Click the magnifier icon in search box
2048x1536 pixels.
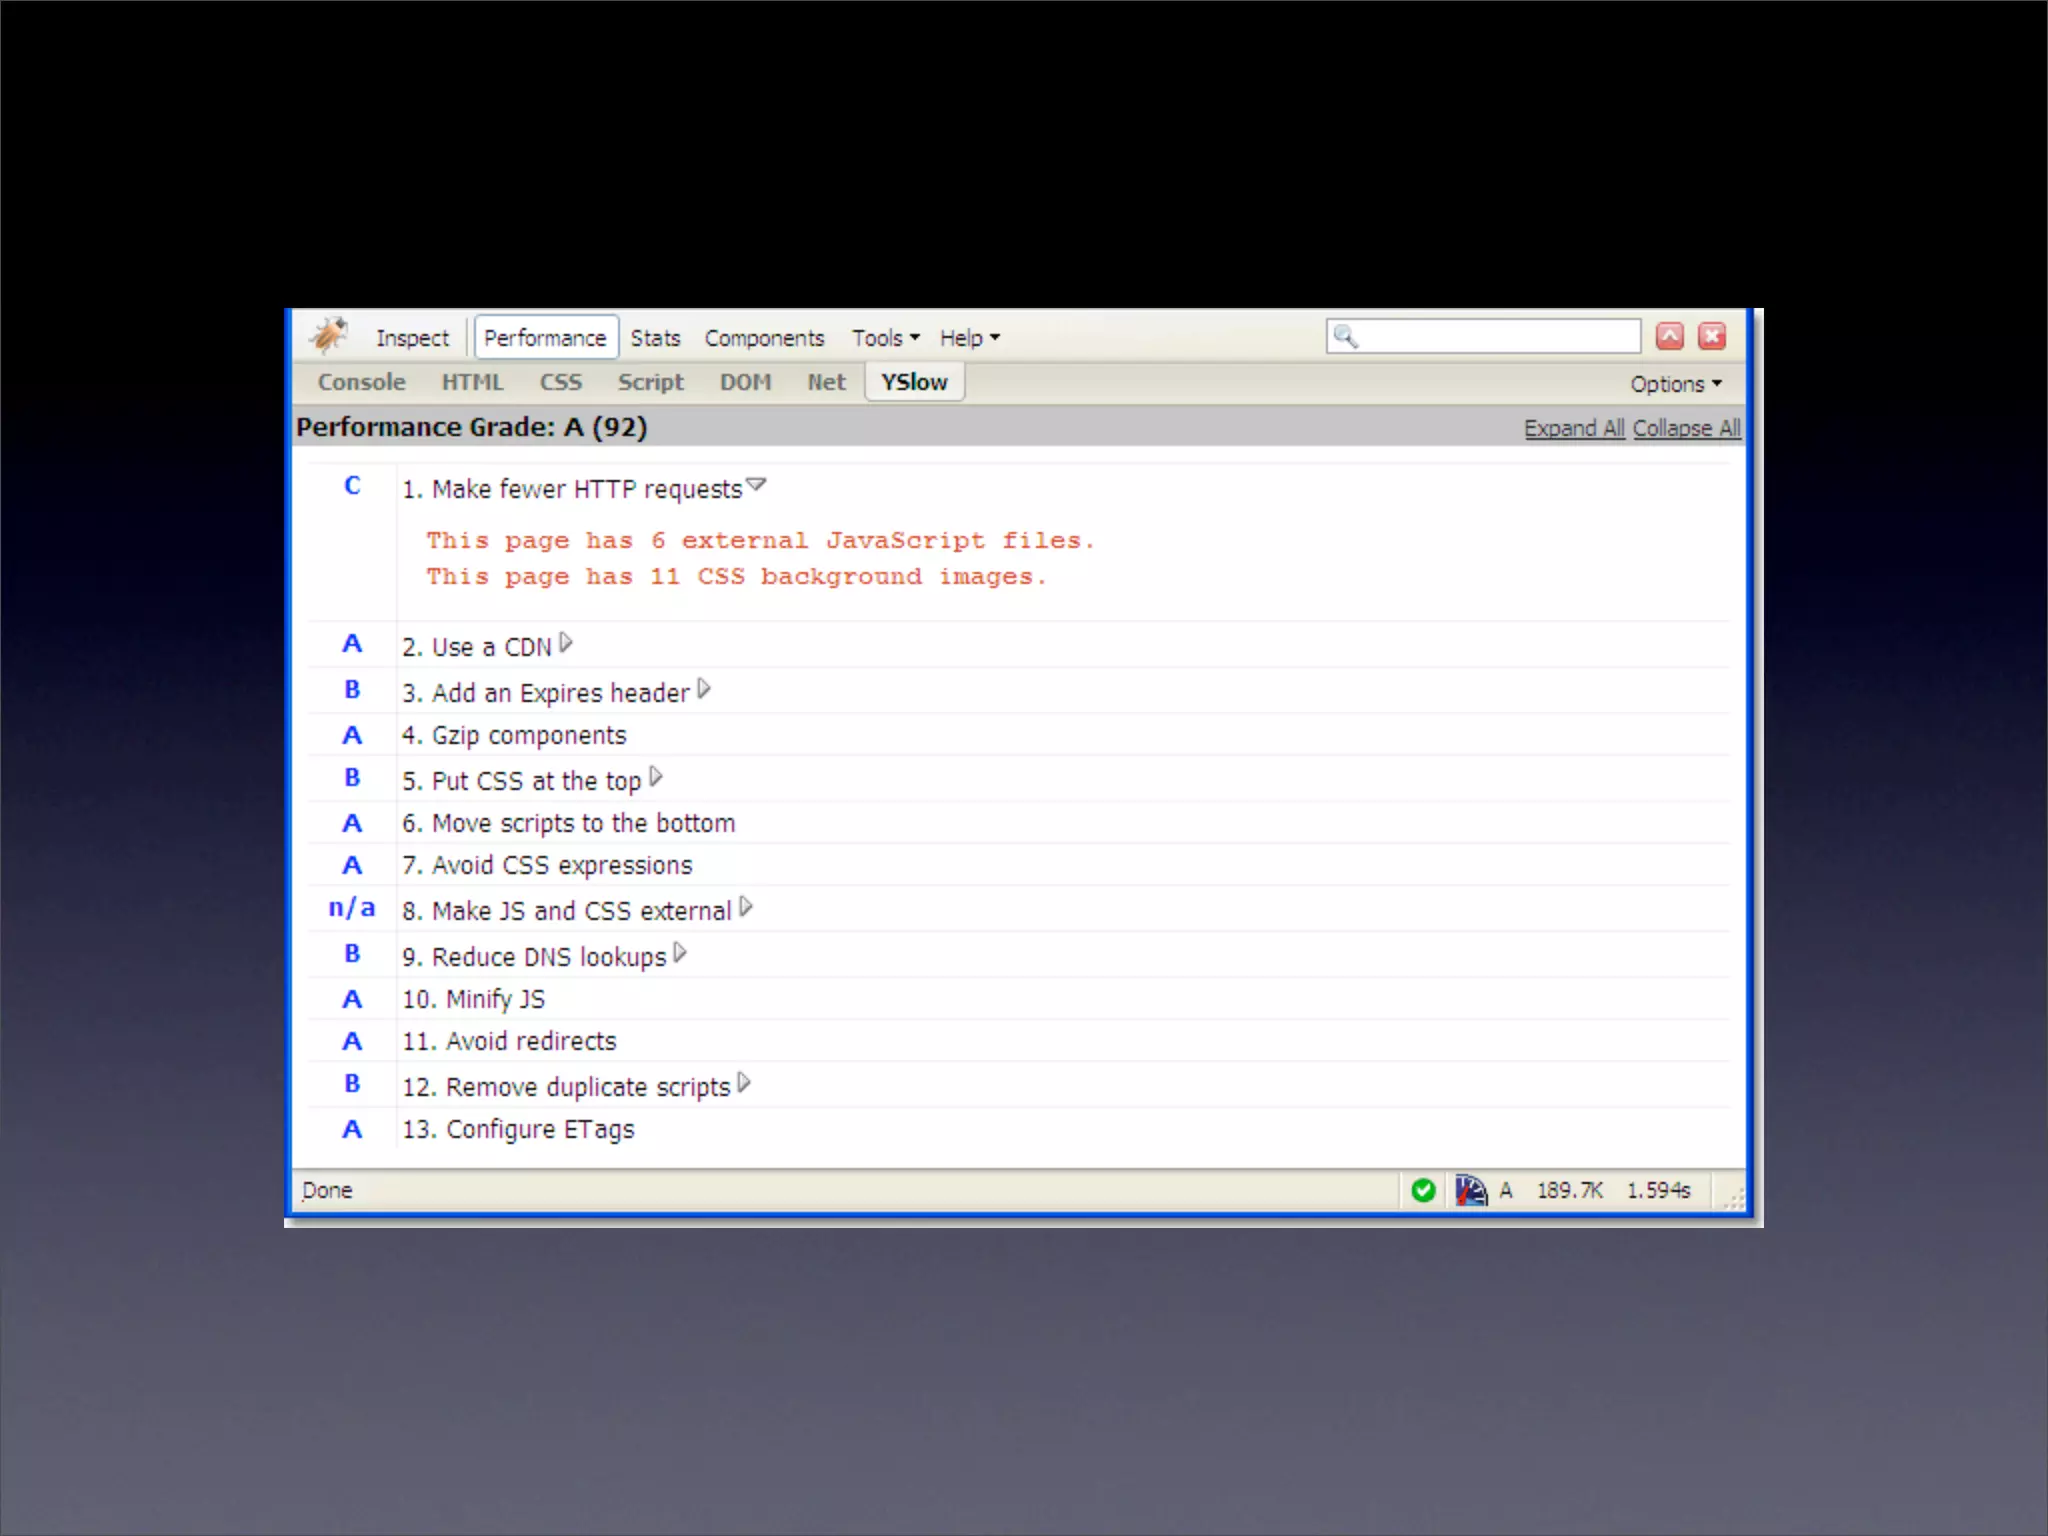pos(1345,337)
